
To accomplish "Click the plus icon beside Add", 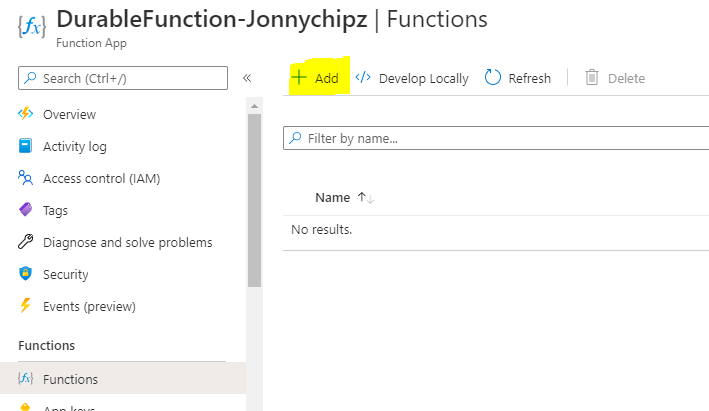I will coord(298,78).
